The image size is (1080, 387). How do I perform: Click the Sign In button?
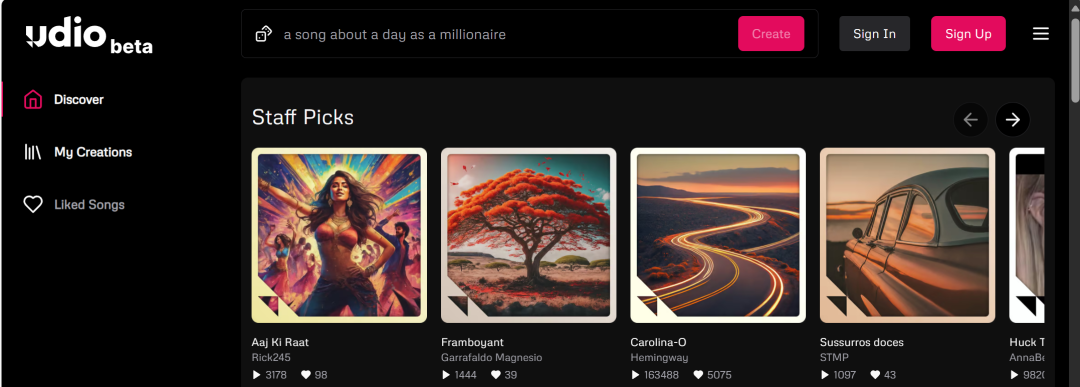tap(874, 34)
